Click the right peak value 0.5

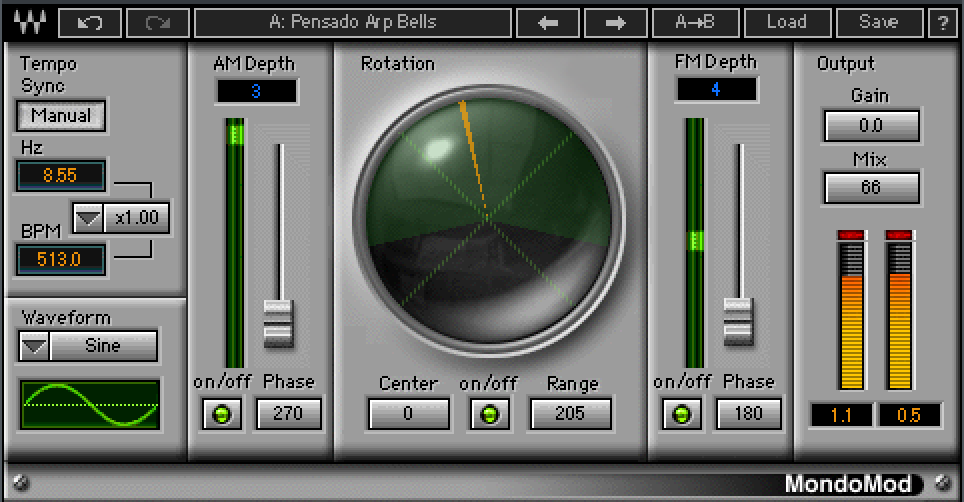909,415
